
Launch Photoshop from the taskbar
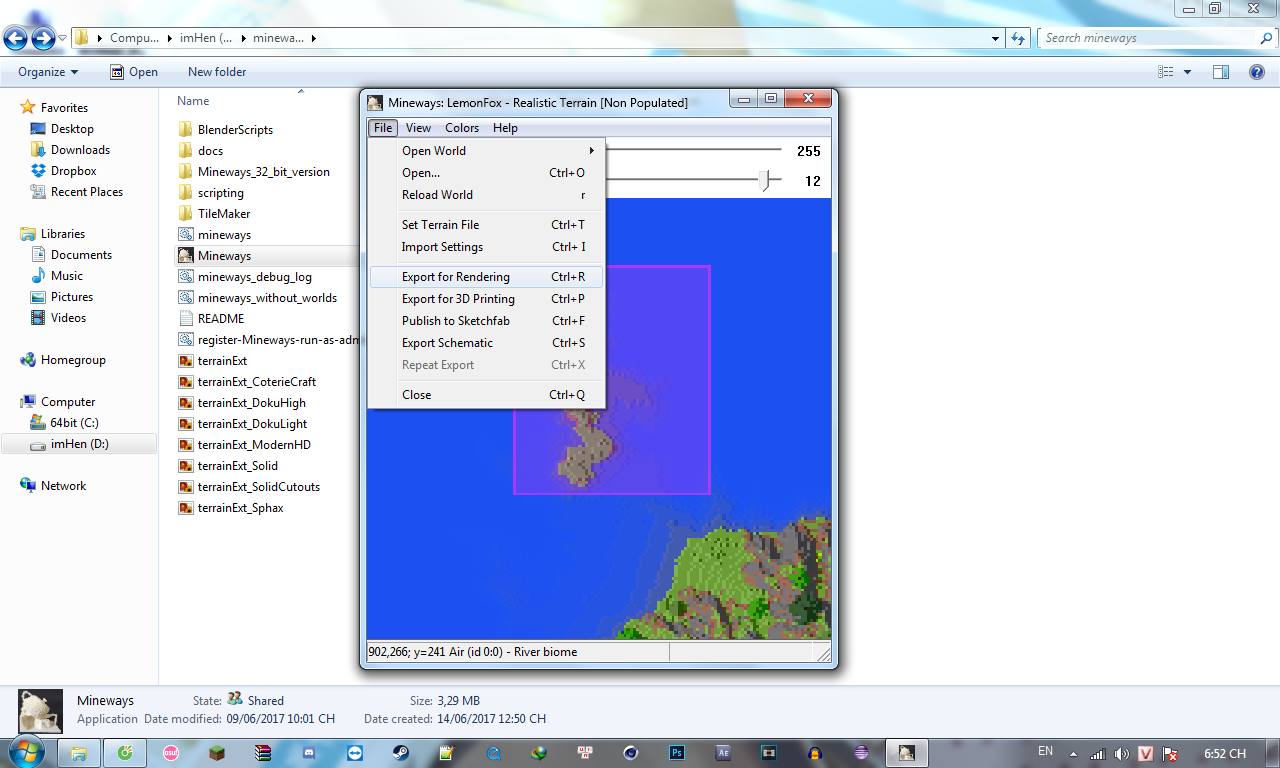[677, 753]
